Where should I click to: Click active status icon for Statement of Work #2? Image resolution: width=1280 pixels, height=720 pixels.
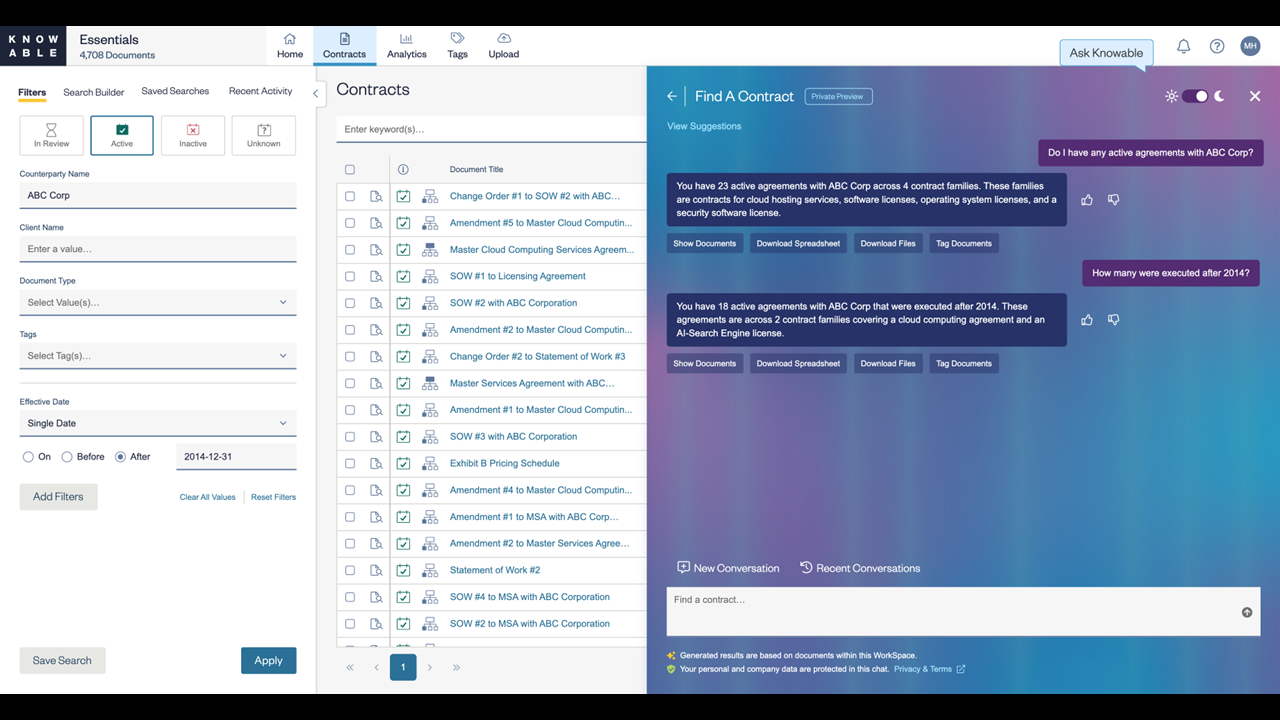[x=403, y=570]
